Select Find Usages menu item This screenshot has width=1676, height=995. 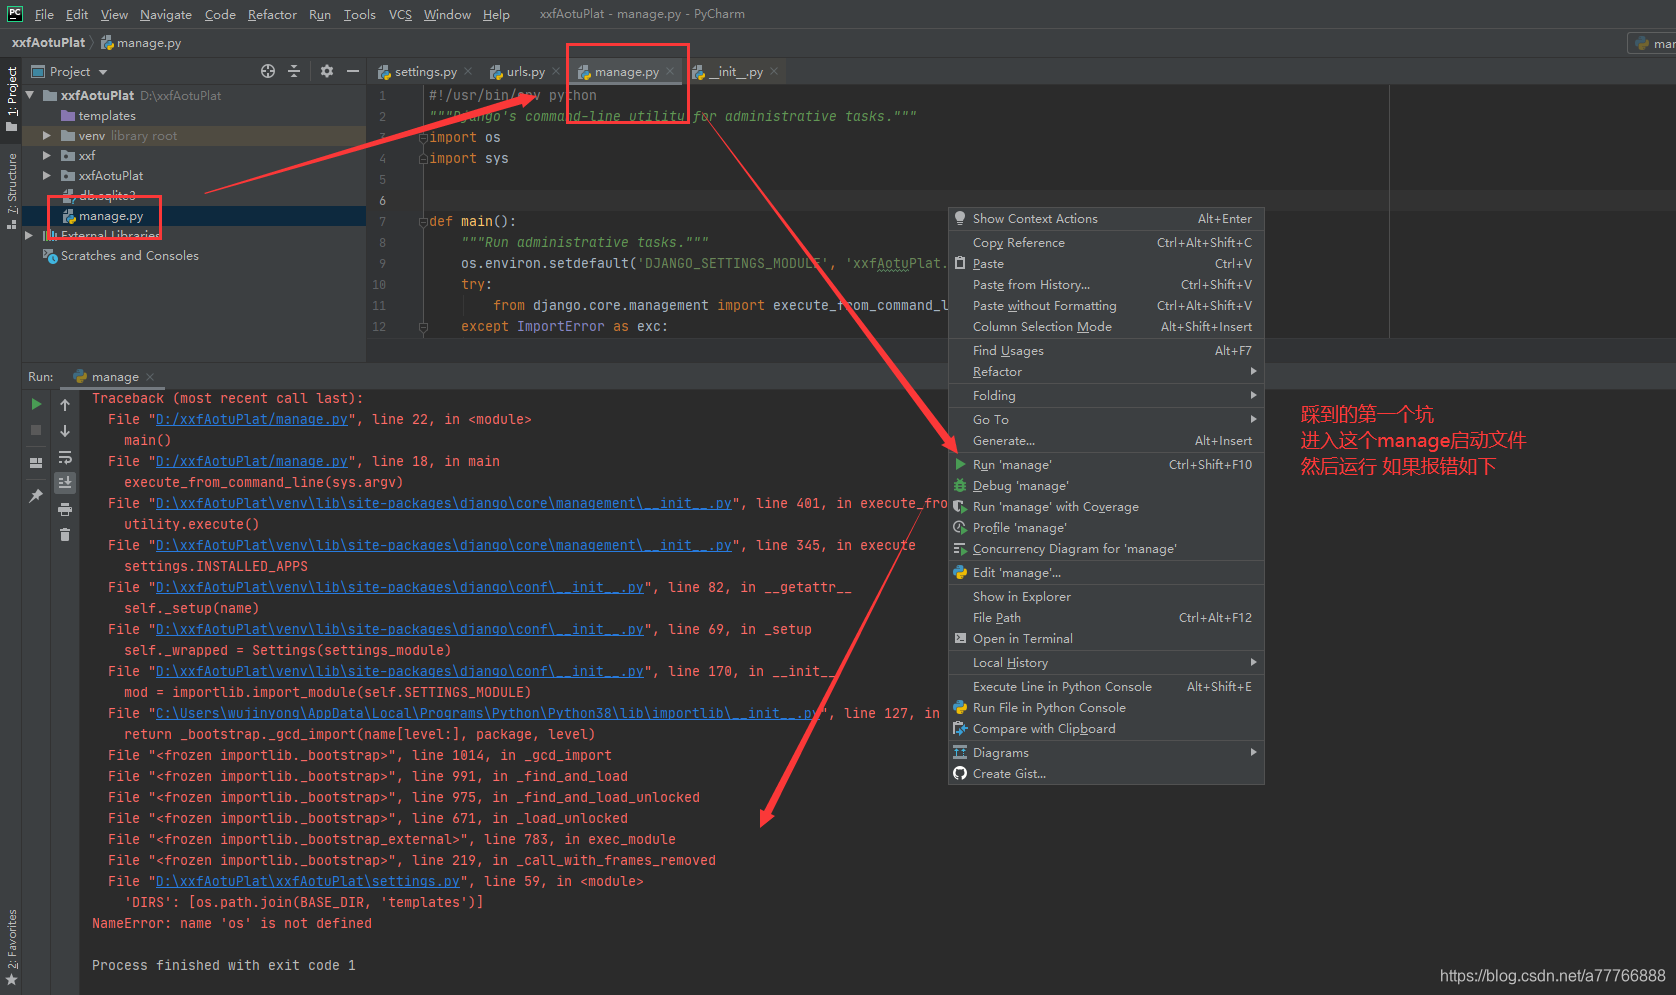coord(1106,351)
